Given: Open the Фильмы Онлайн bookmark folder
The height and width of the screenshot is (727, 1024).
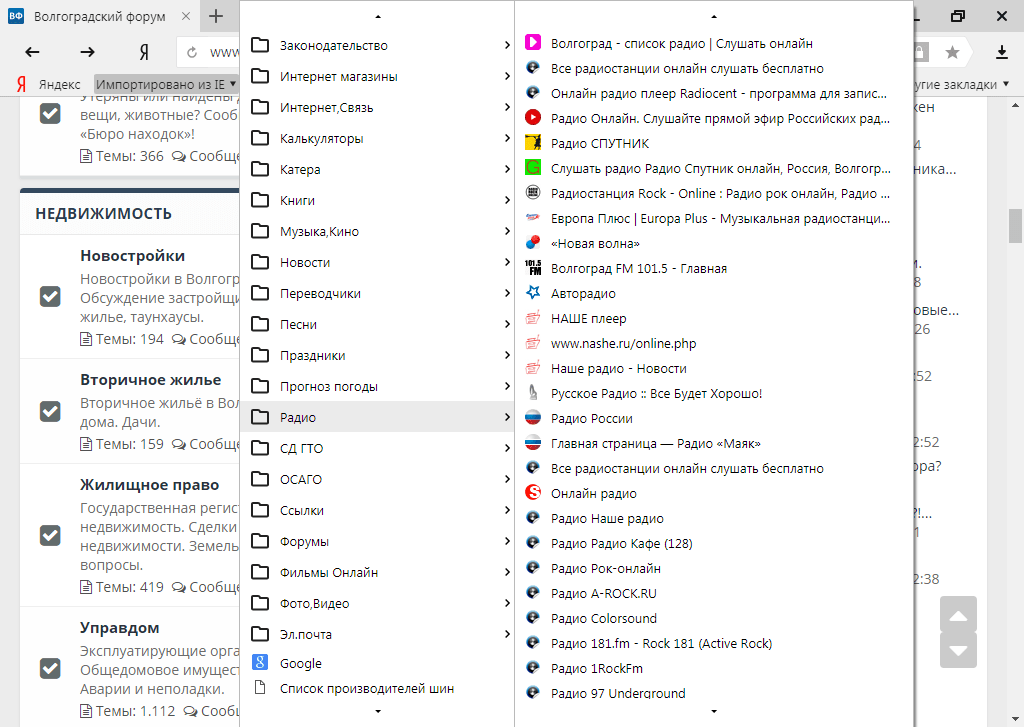Looking at the screenshot, I should click(x=377, y=572).
